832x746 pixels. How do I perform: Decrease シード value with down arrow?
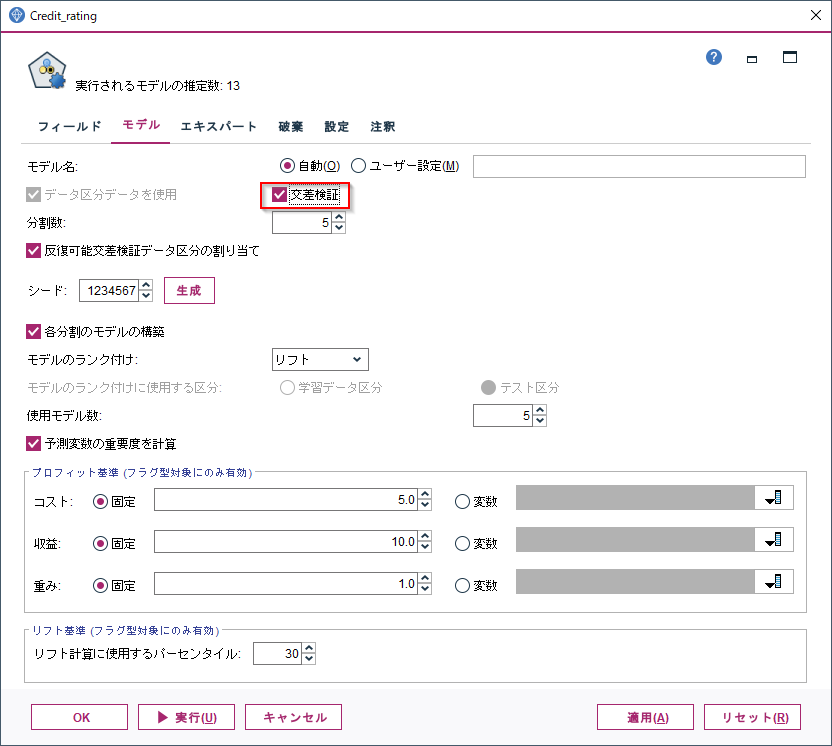pyautogui.click(x=146, y=296)
